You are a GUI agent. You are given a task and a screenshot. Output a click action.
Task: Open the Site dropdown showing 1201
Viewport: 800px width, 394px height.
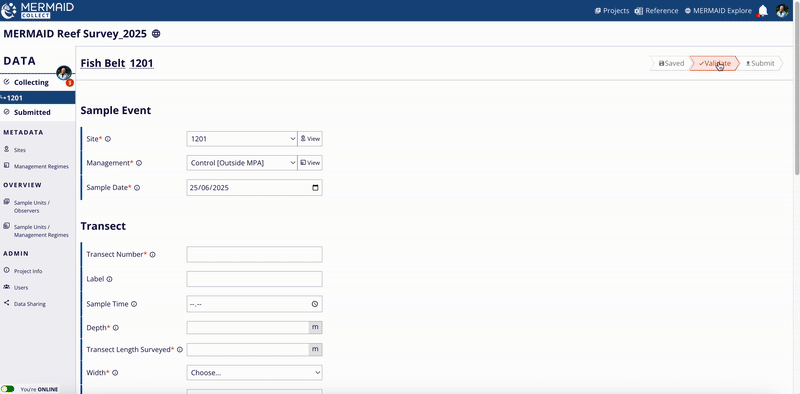click(x=242, y=138)
